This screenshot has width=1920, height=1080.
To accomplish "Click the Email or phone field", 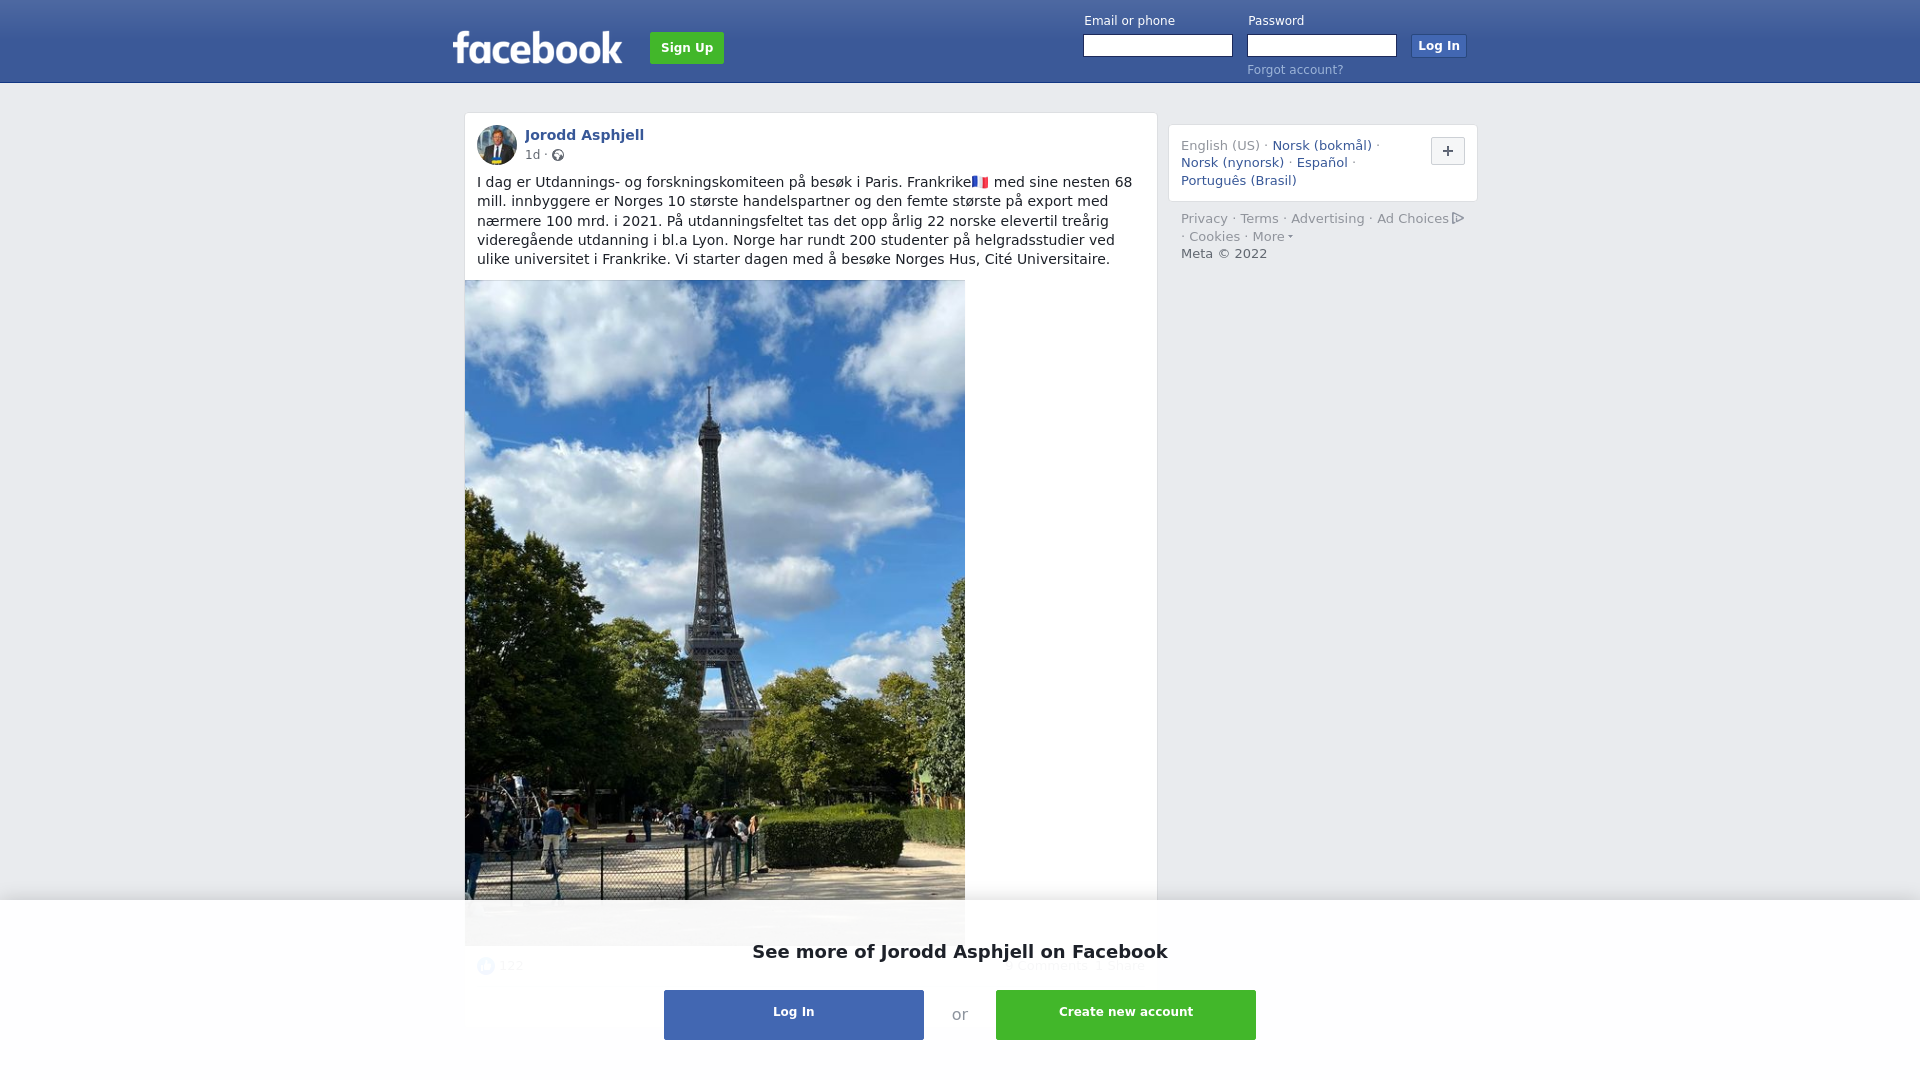I will (x=1158, y=46).
